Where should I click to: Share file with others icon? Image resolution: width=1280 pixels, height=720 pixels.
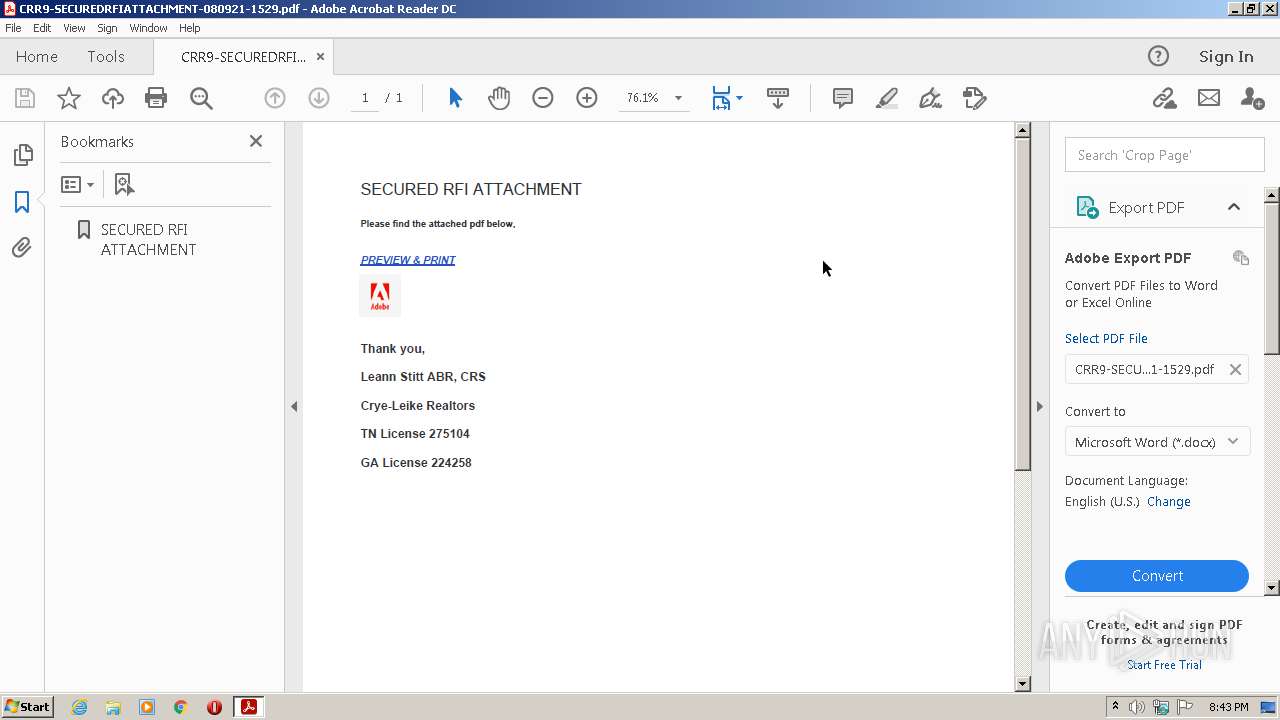pyautogui.click(x=1252, y=98)
